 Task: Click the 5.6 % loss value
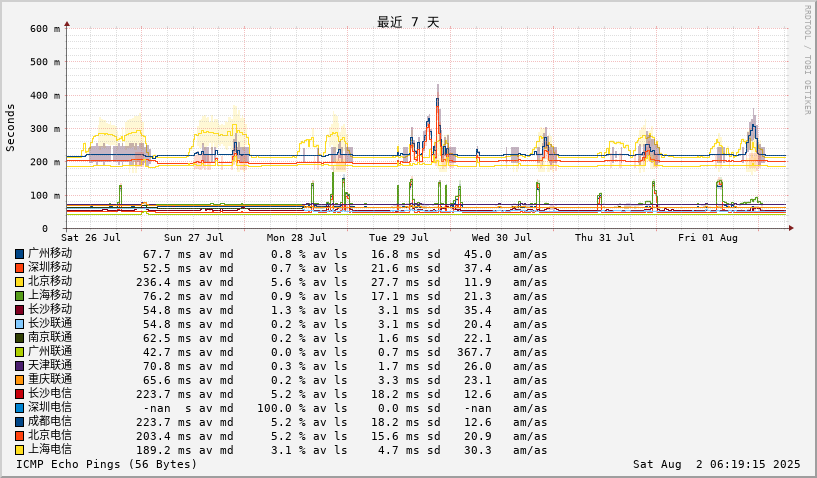point(288,283)
